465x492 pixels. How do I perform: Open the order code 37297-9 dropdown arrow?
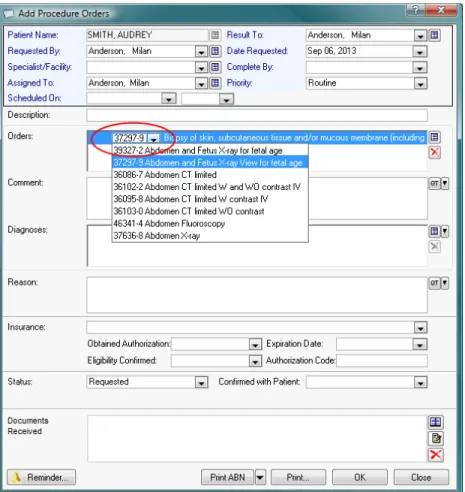[153, 138]
